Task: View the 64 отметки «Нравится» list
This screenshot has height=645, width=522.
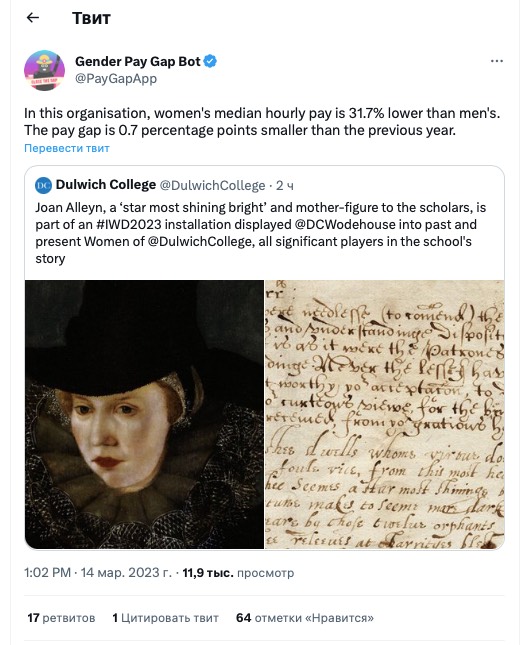Action: (305, 618)
